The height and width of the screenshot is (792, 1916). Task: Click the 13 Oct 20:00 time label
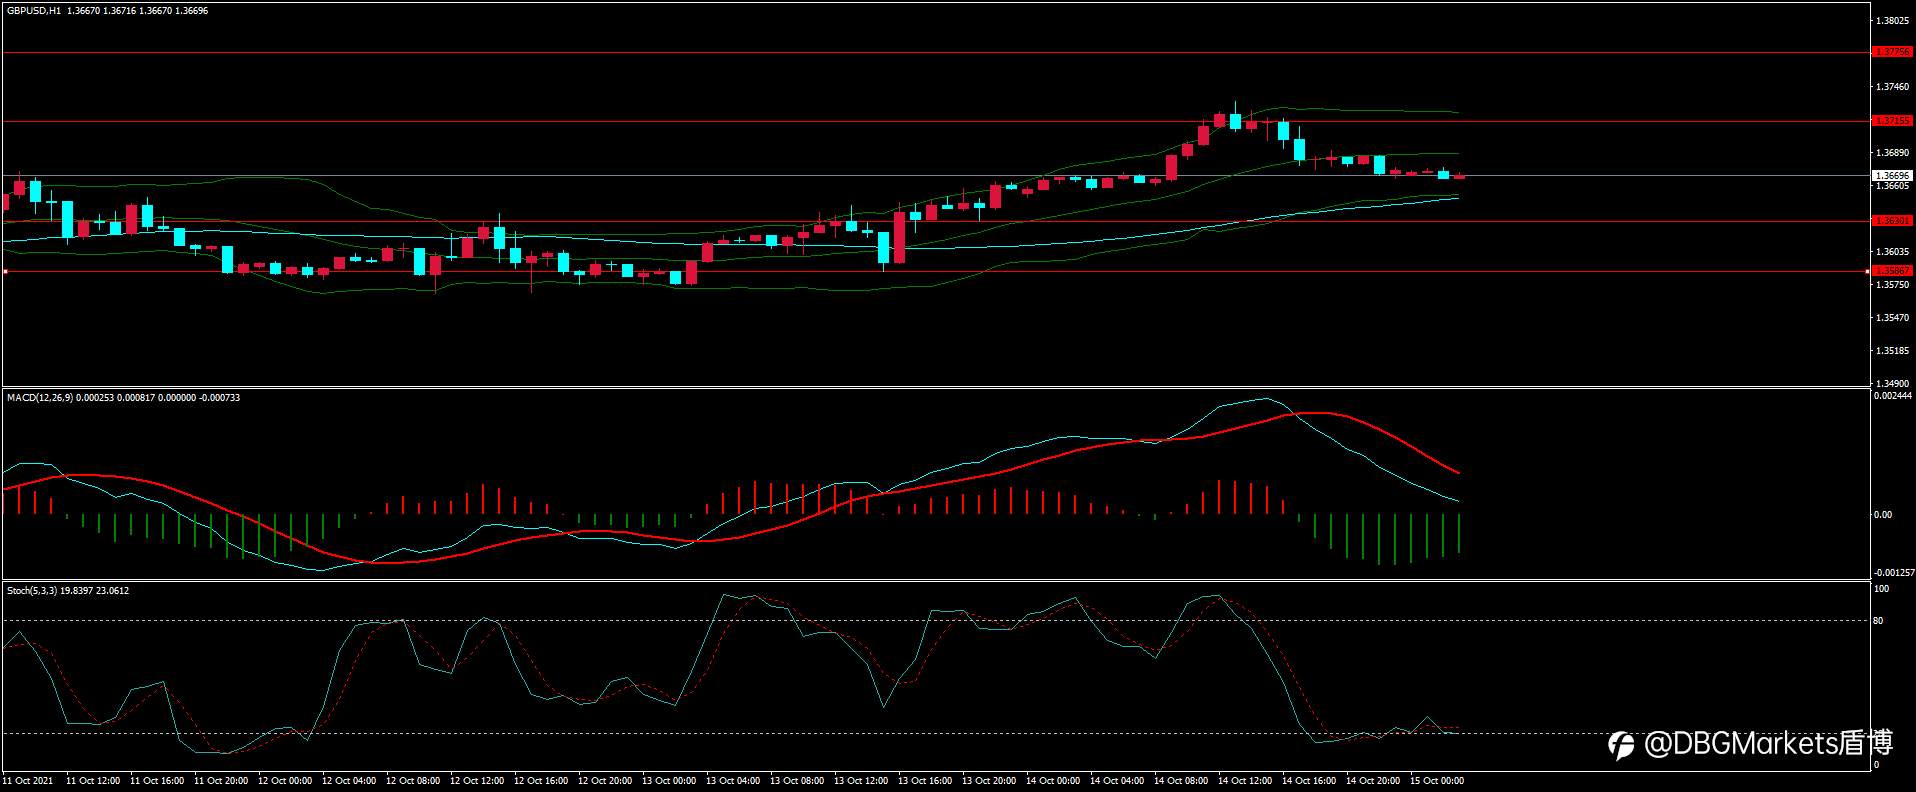989,780
